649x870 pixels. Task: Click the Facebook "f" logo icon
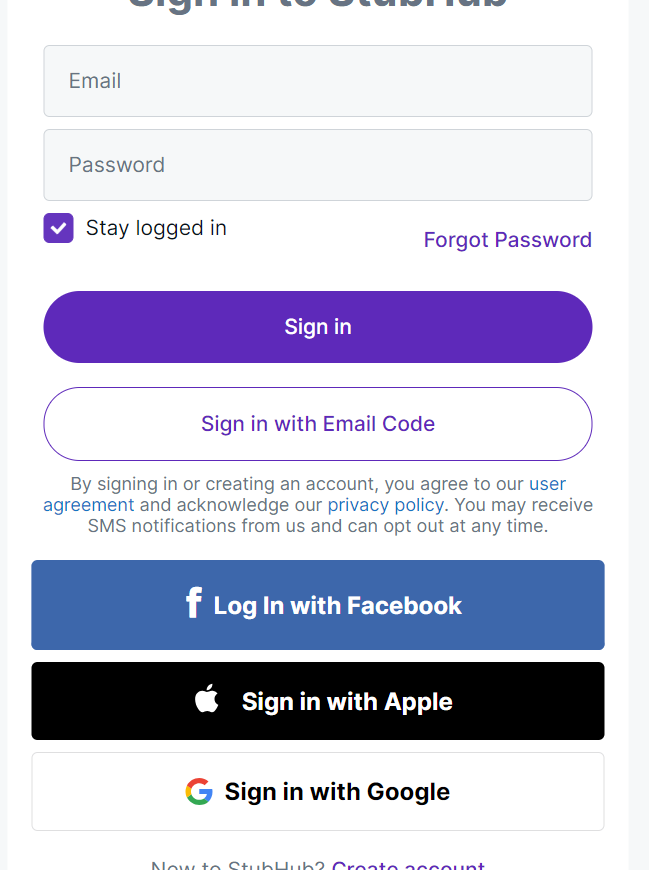click(x=194, y=603)
